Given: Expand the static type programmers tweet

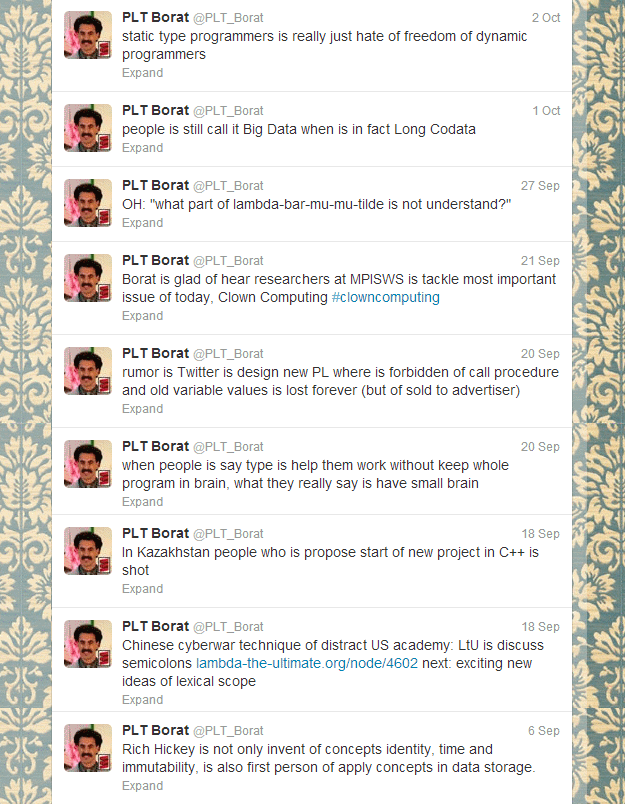Looking at the screenshot, I should [143, 73].
